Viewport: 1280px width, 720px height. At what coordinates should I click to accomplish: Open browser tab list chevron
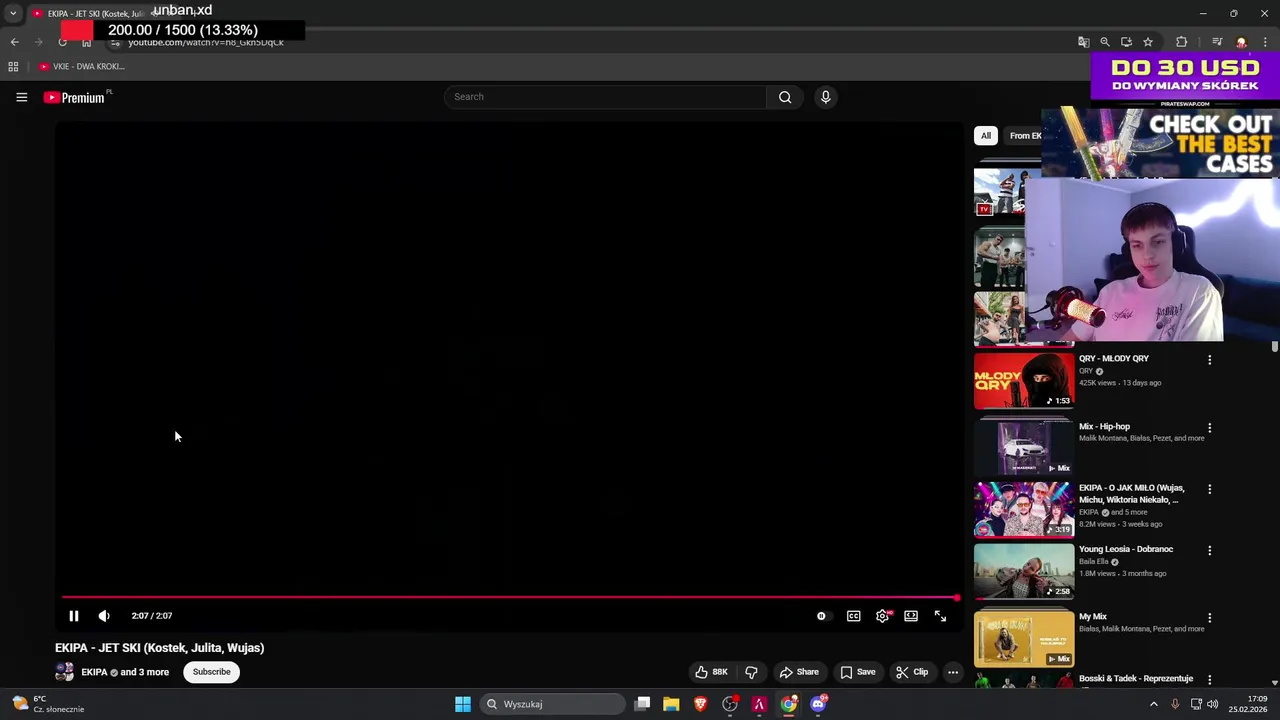pyautogui.click(x=13, y=13)
